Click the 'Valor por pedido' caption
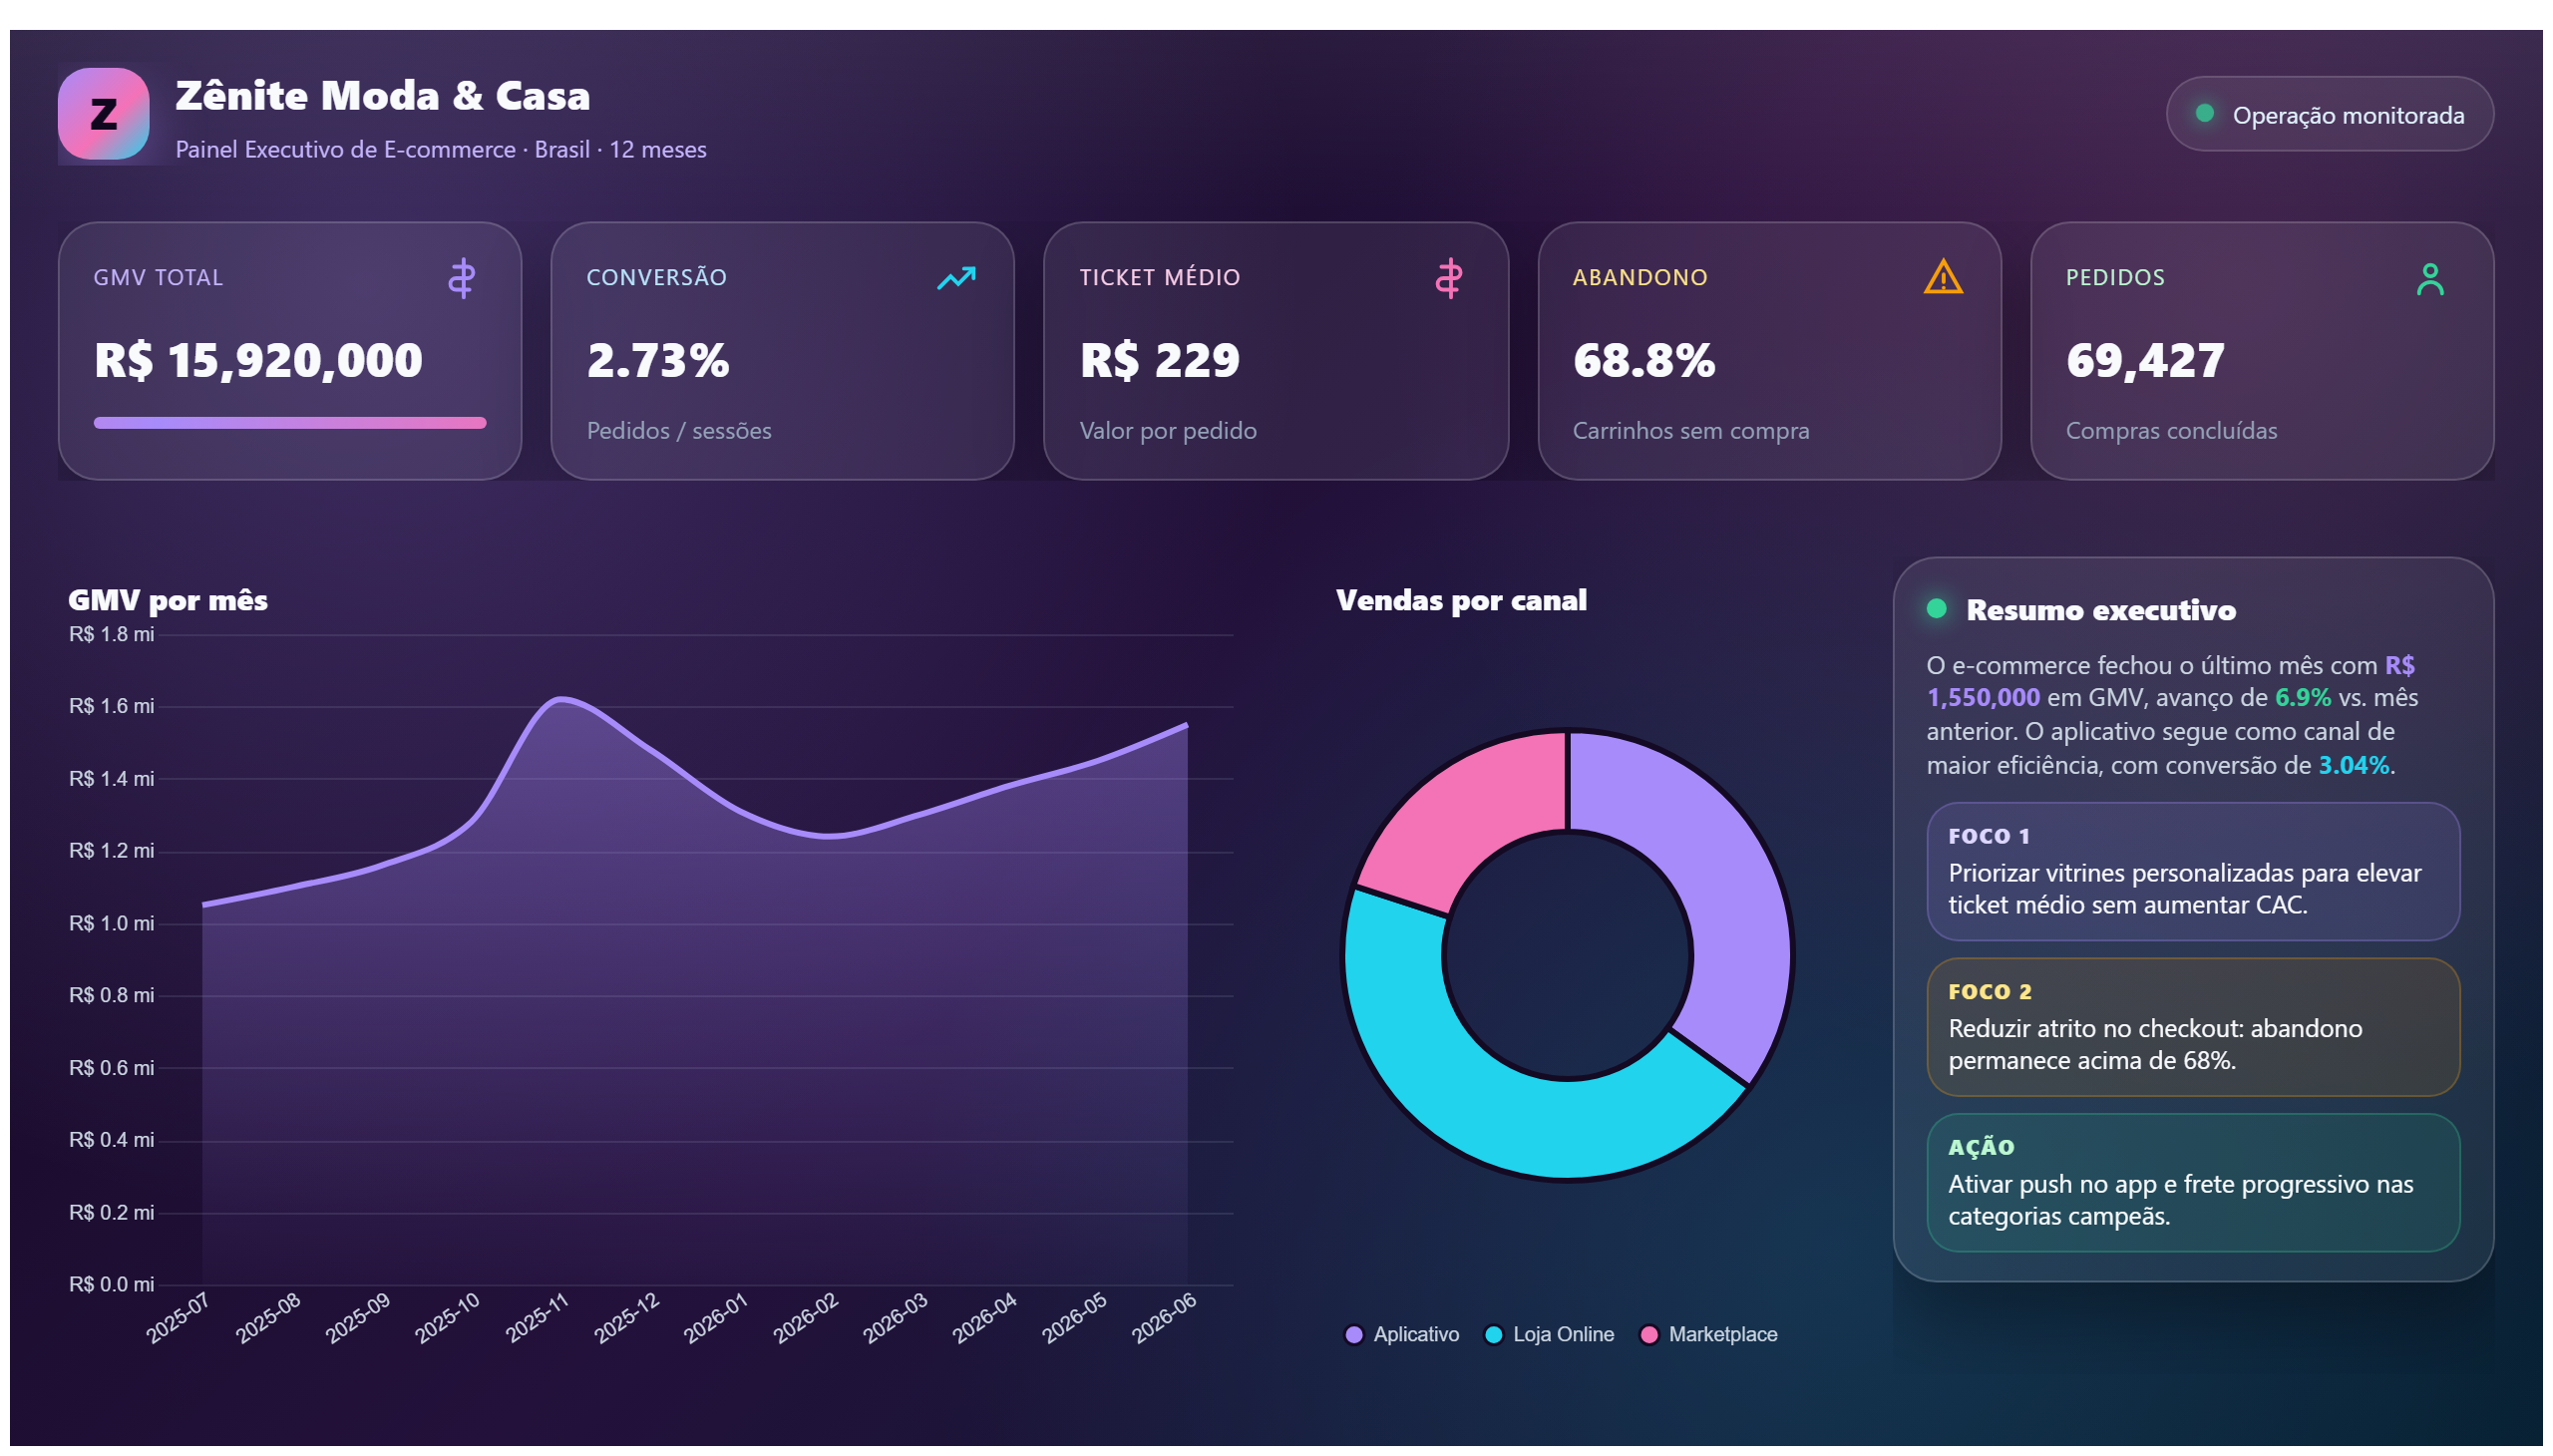Viewport: 2553px width, 1456px height. [x=1168, y=430]
